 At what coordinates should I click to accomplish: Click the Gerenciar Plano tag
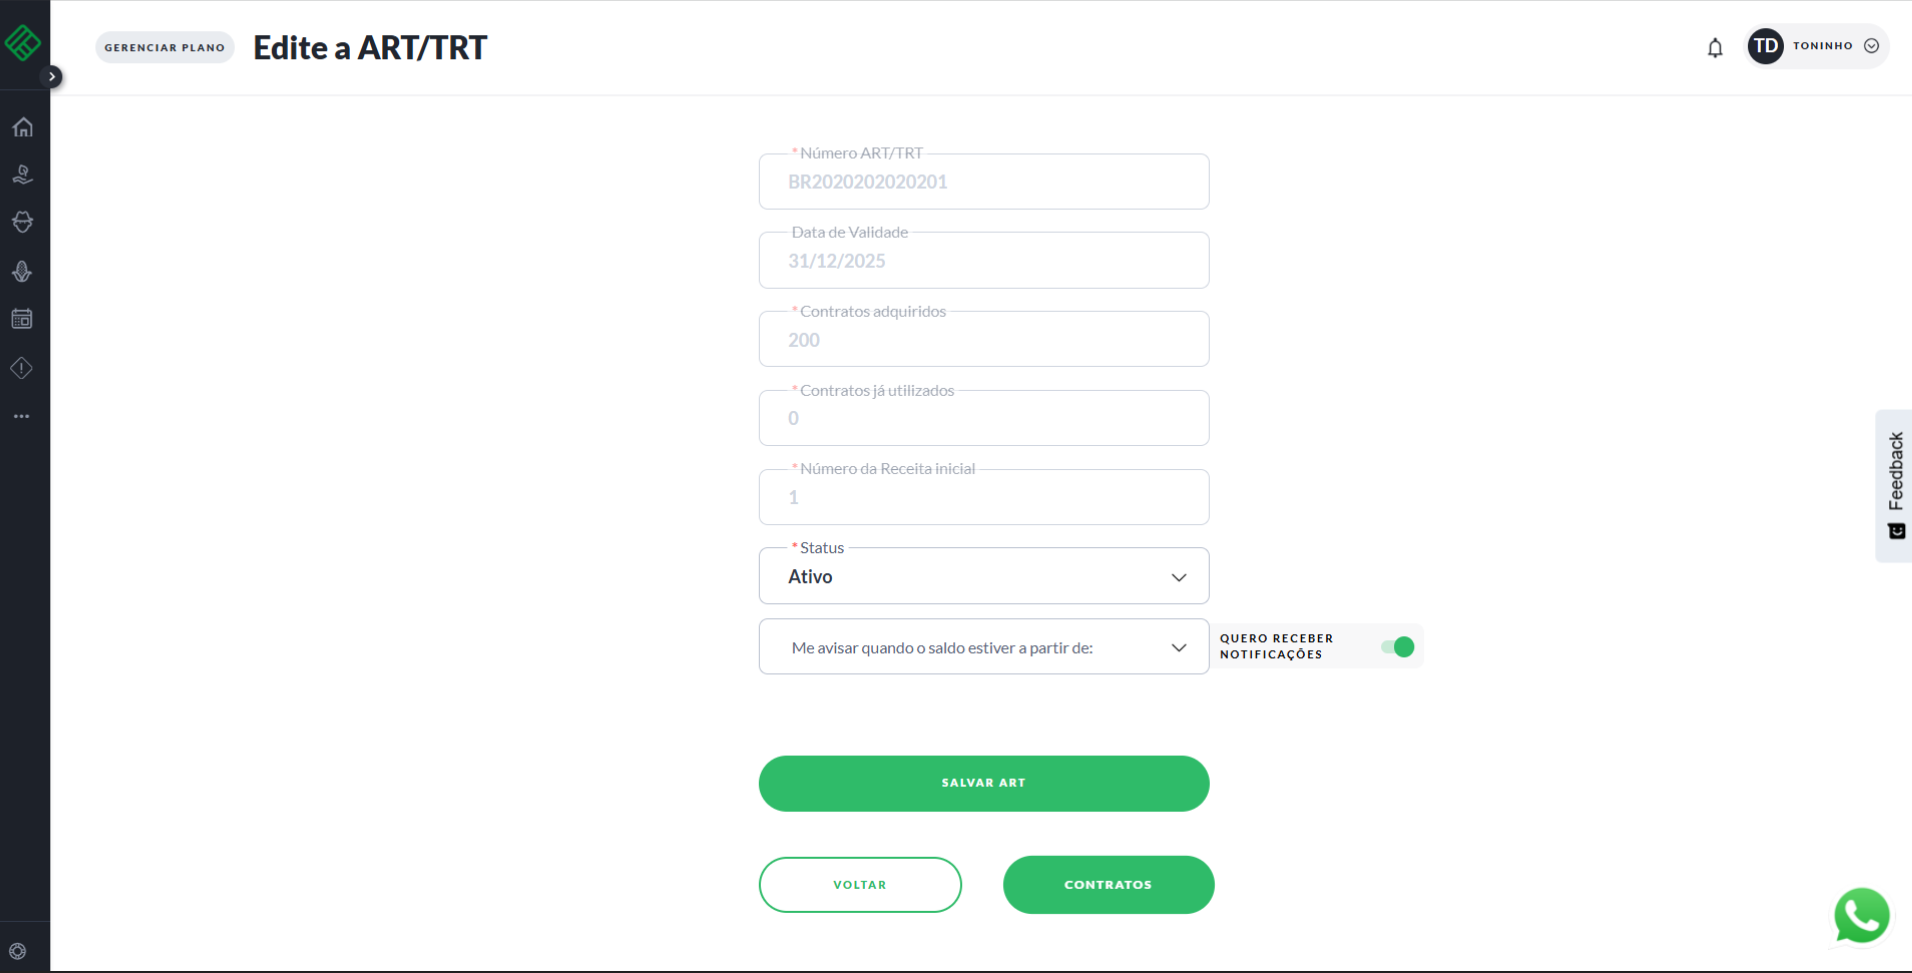pyautogui.click(x=165, y=48)
